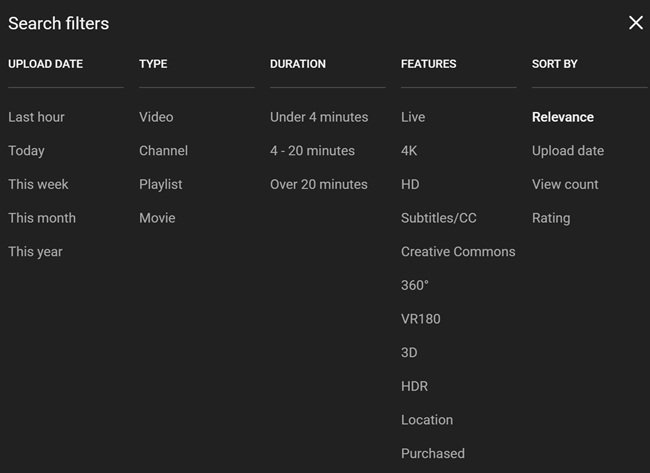This screenshot has height=473, width=650.
Task: Select Video type filter
Action: click(x=156, y=117)
